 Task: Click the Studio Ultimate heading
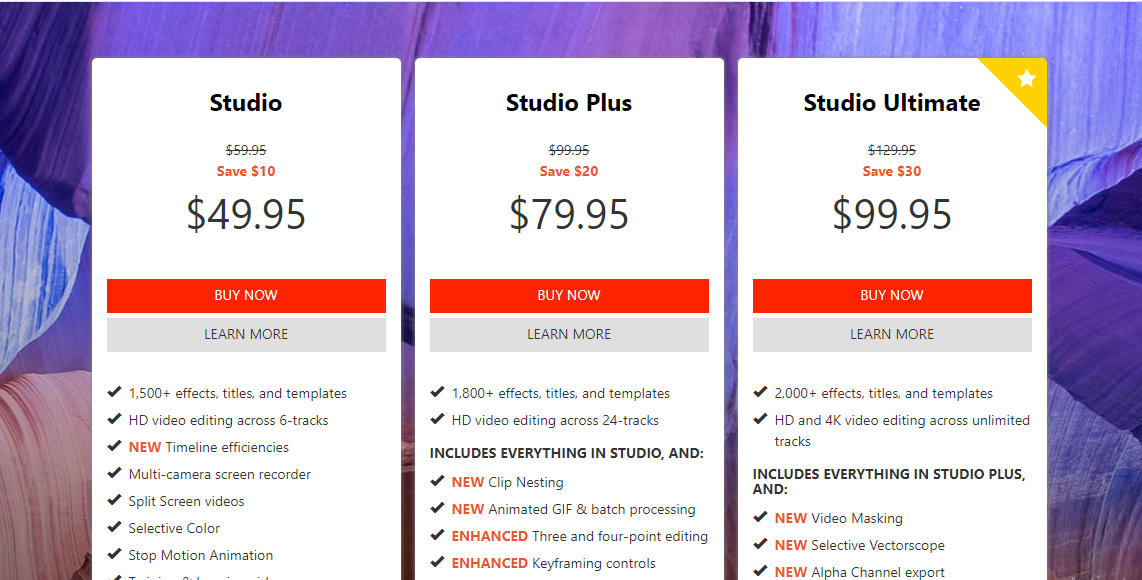(891, 103)
